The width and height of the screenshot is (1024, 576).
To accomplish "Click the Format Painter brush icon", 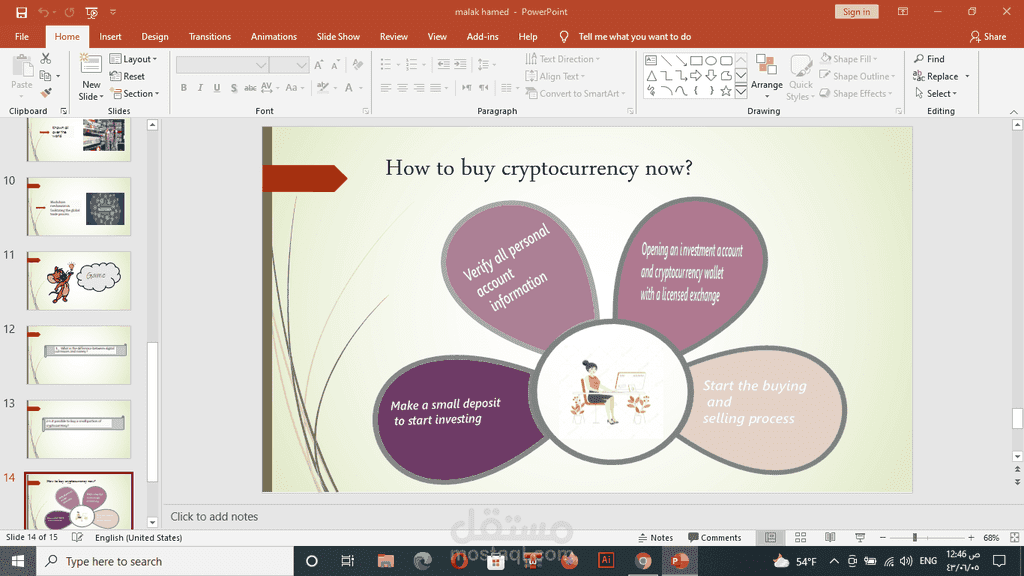I will point(46,93).
